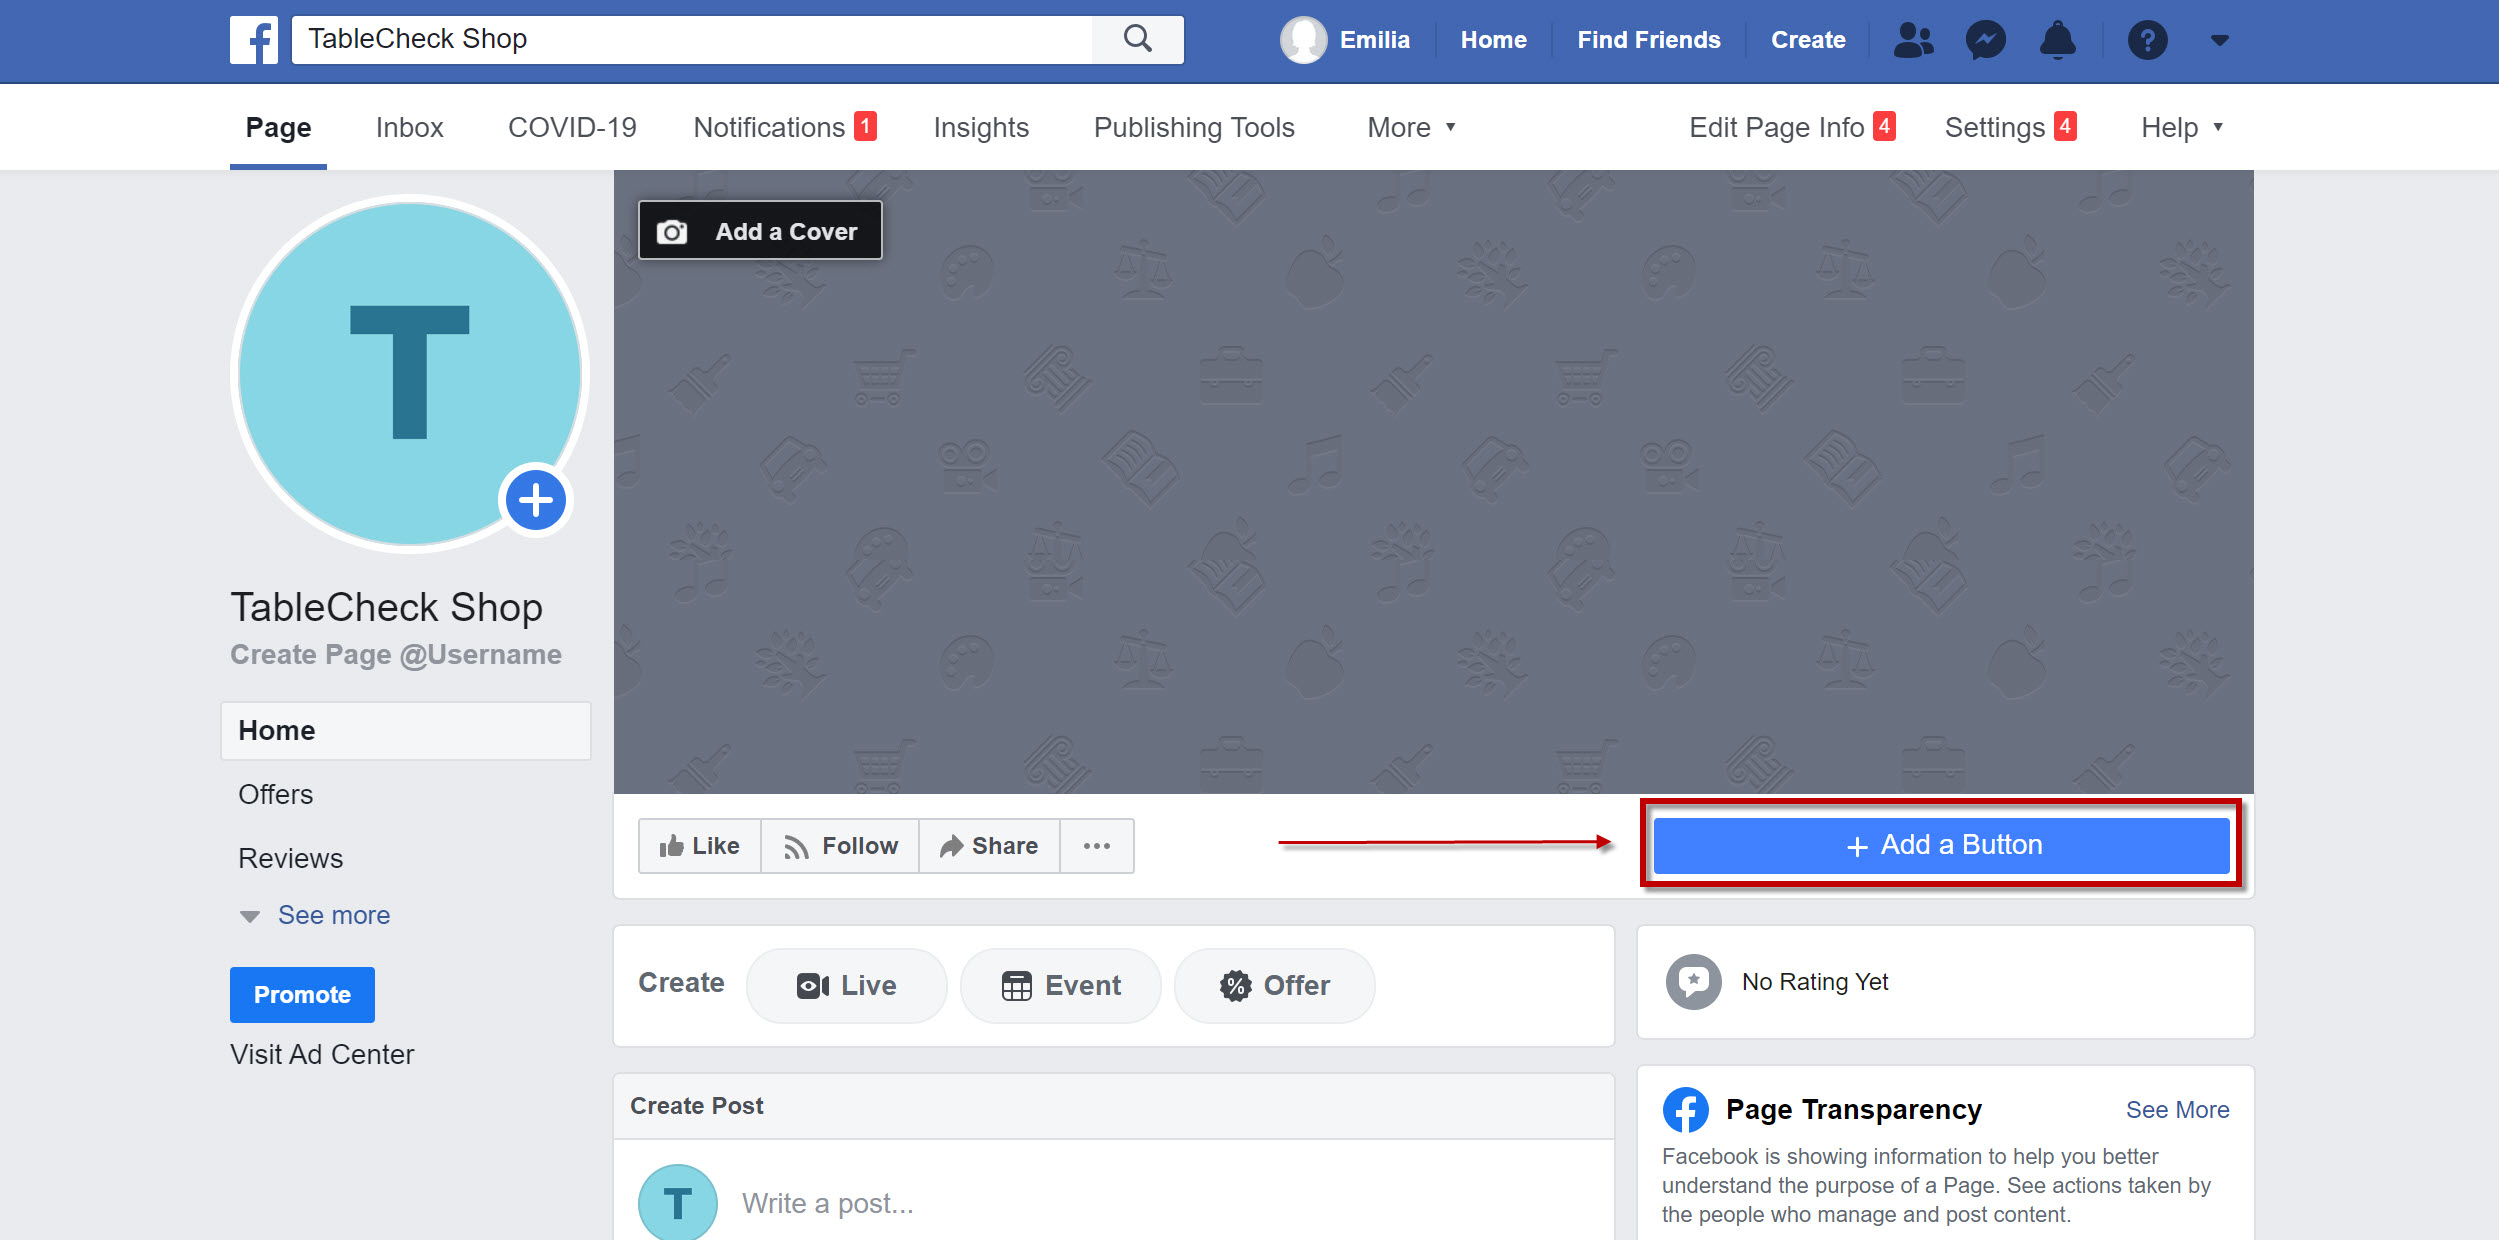Screen dimensions: 2499x1240
Task: Click the TableCheck Shop page title
Action: coord(387,607)
